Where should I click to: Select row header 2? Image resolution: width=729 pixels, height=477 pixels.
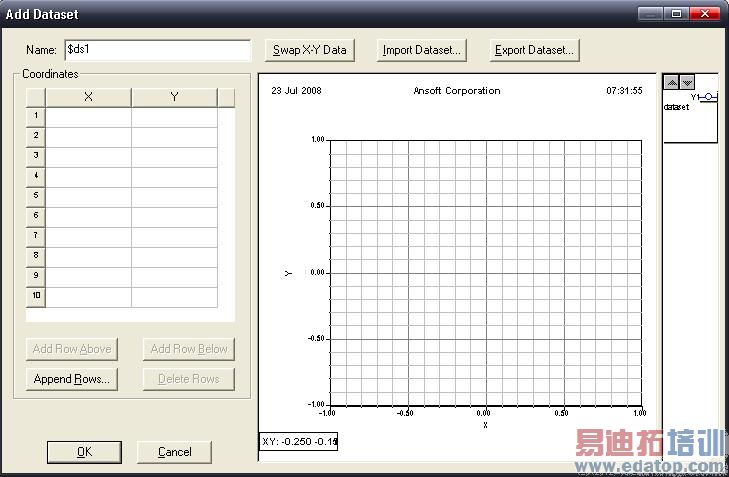coord(36,137)
